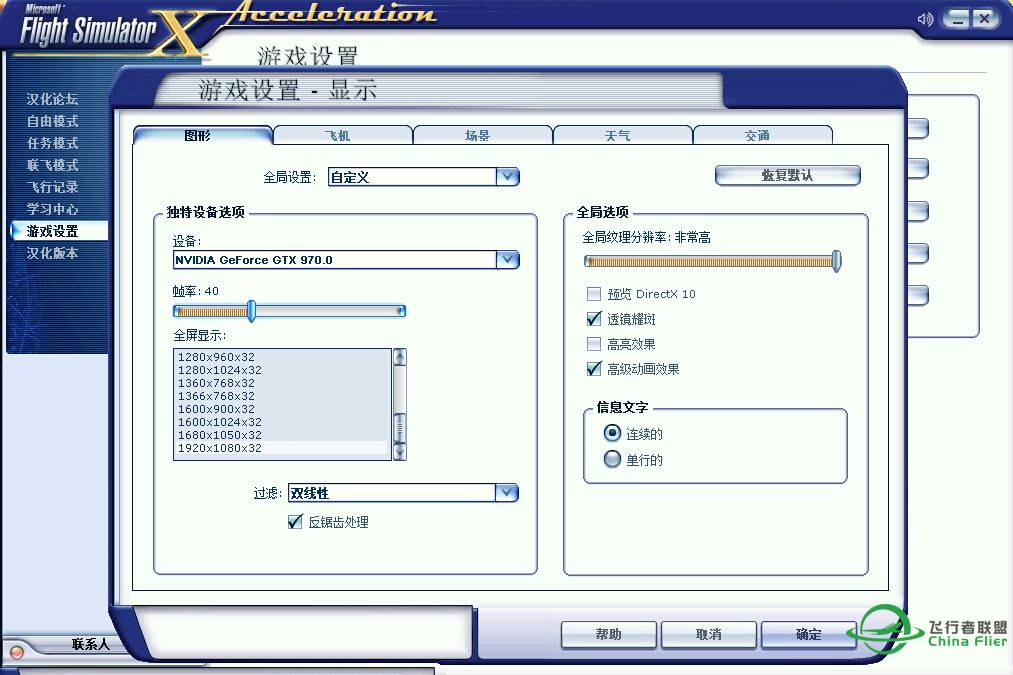Click the 恢复默认 button
The height and width of the screenshot is (675, 1013).
tap(788, 175)
